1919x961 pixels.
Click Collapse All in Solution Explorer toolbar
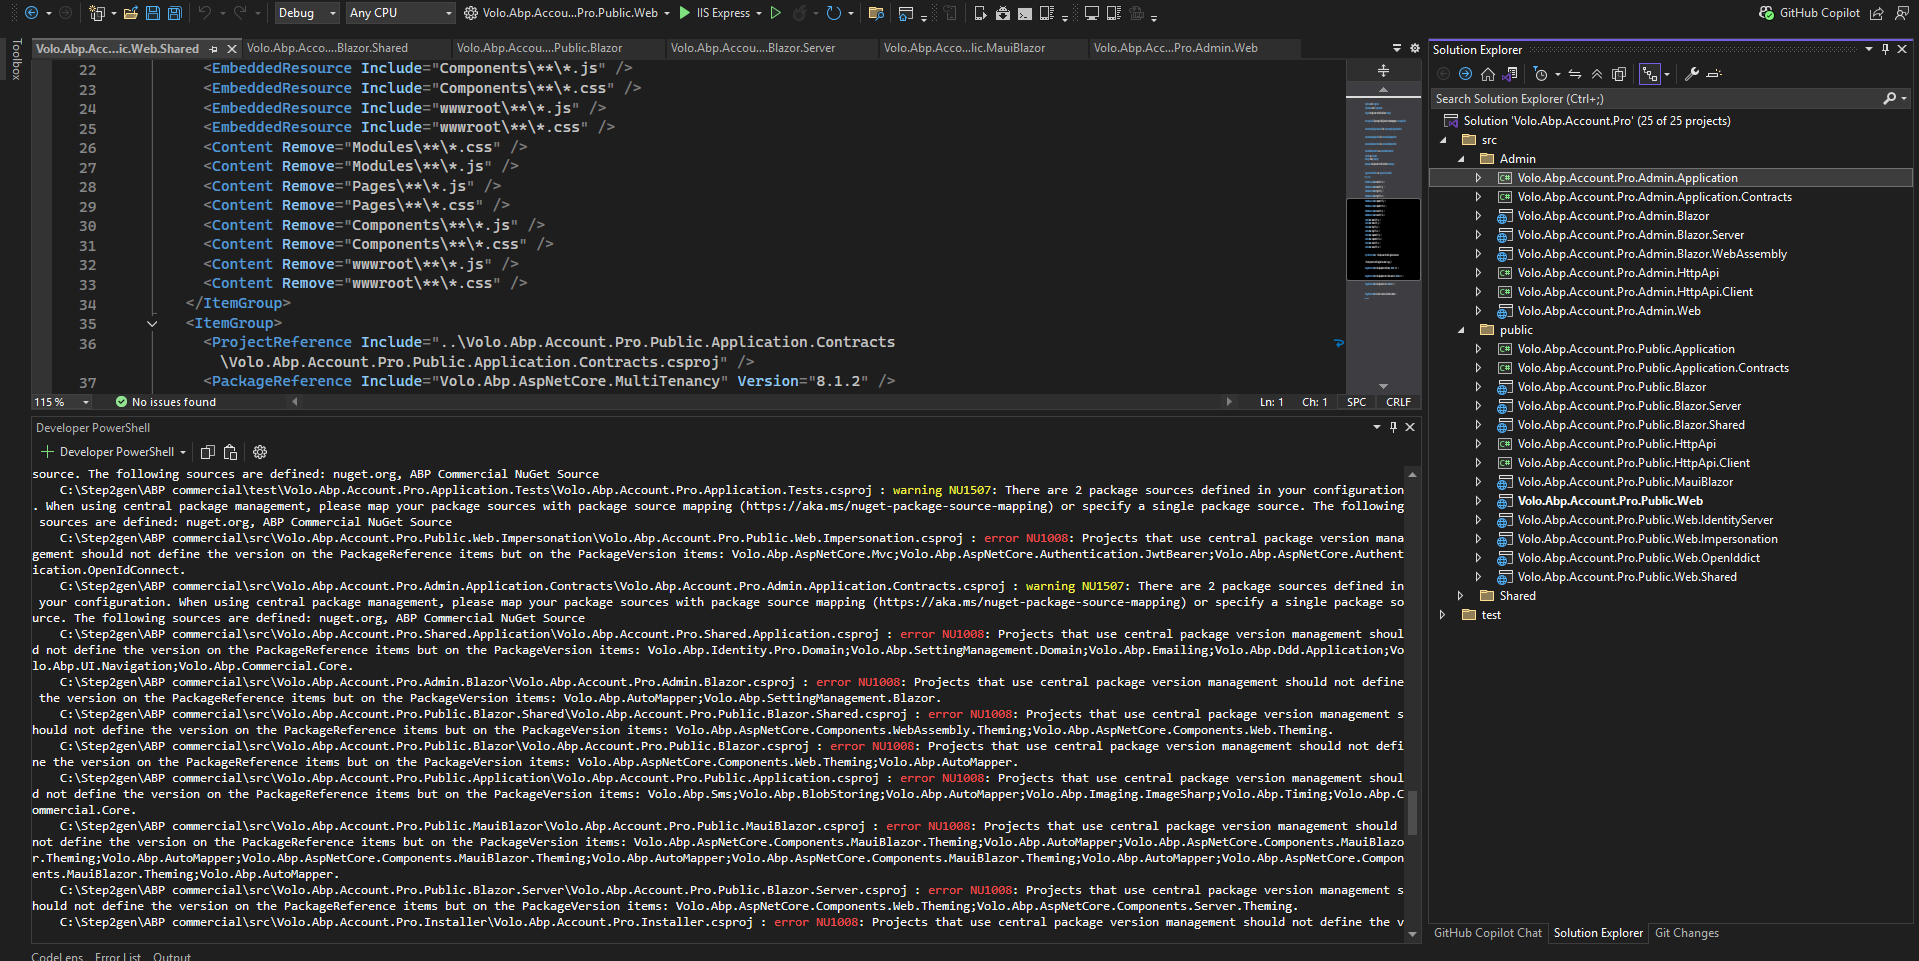(x=1597, y=74)
